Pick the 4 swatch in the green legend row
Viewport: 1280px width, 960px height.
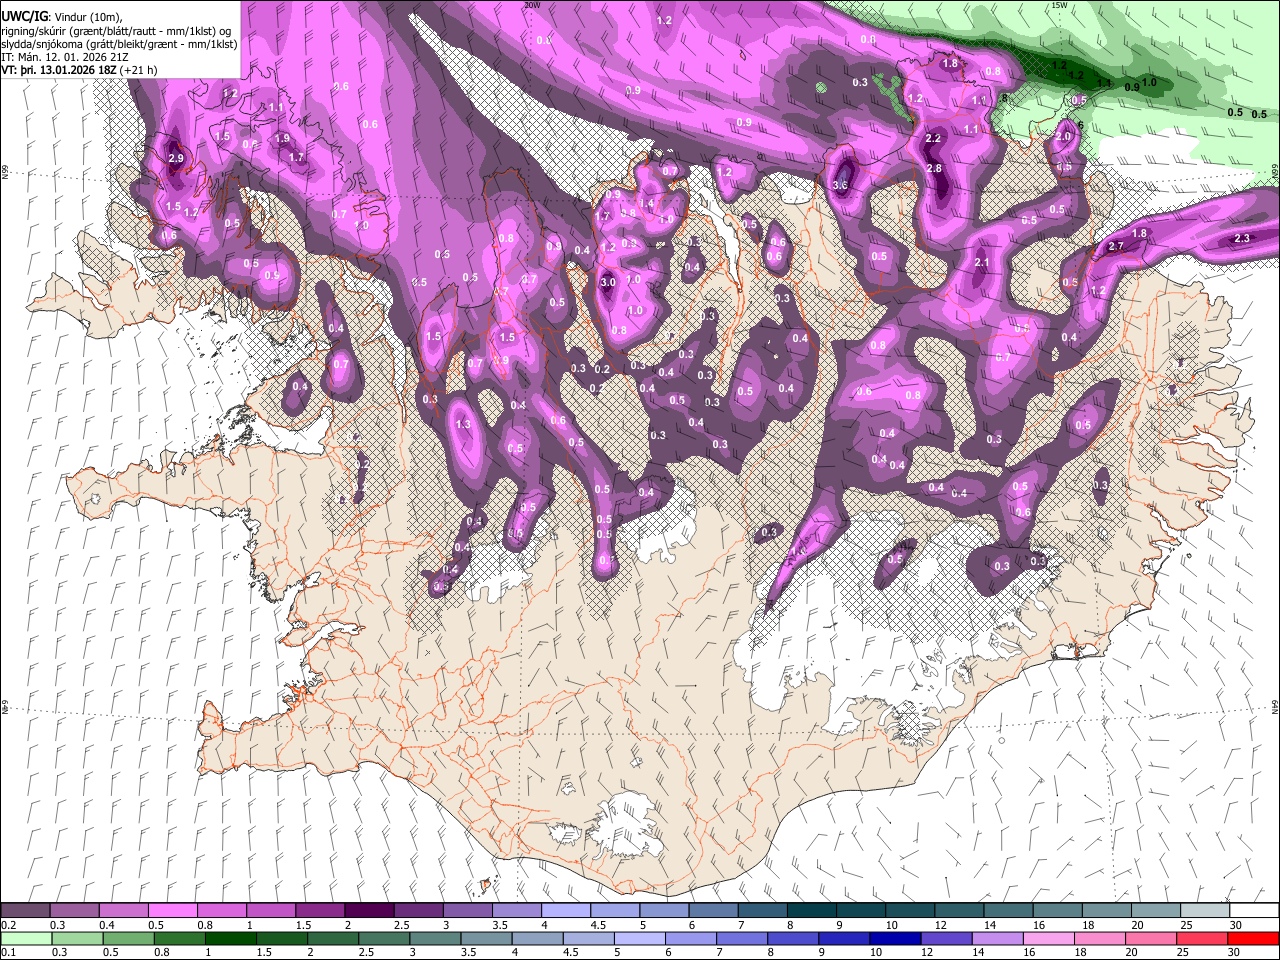click(537, 938)
